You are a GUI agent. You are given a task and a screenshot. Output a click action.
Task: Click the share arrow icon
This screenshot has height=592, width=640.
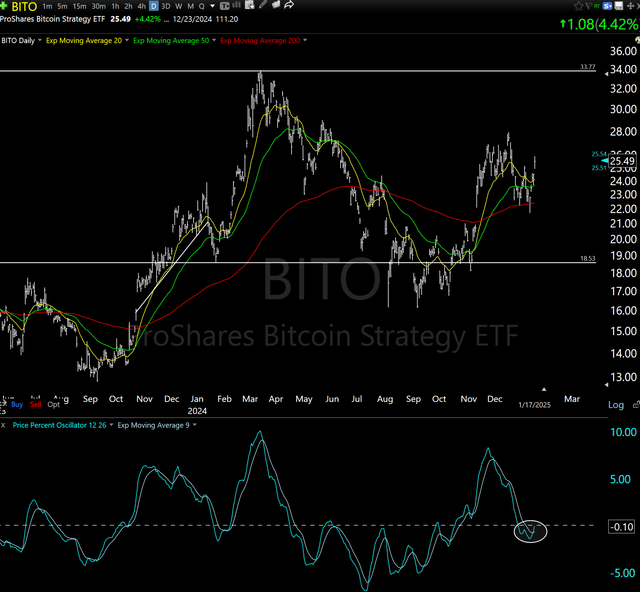(289, 5)
